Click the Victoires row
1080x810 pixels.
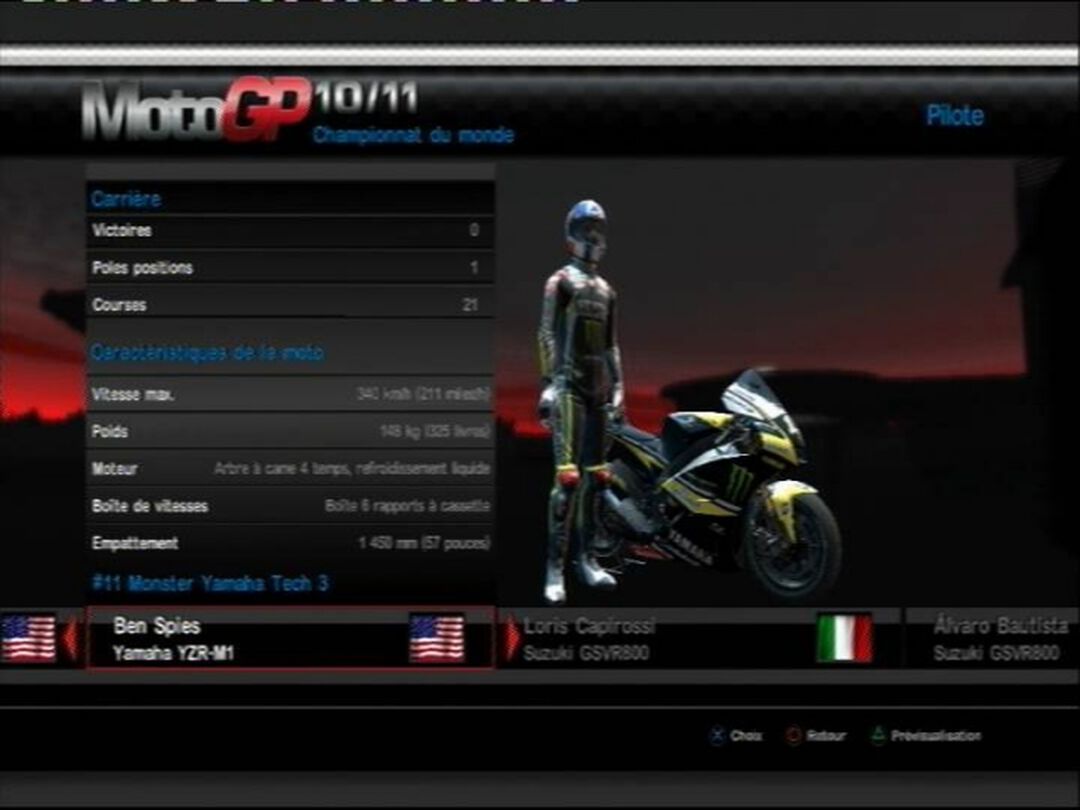290,230
